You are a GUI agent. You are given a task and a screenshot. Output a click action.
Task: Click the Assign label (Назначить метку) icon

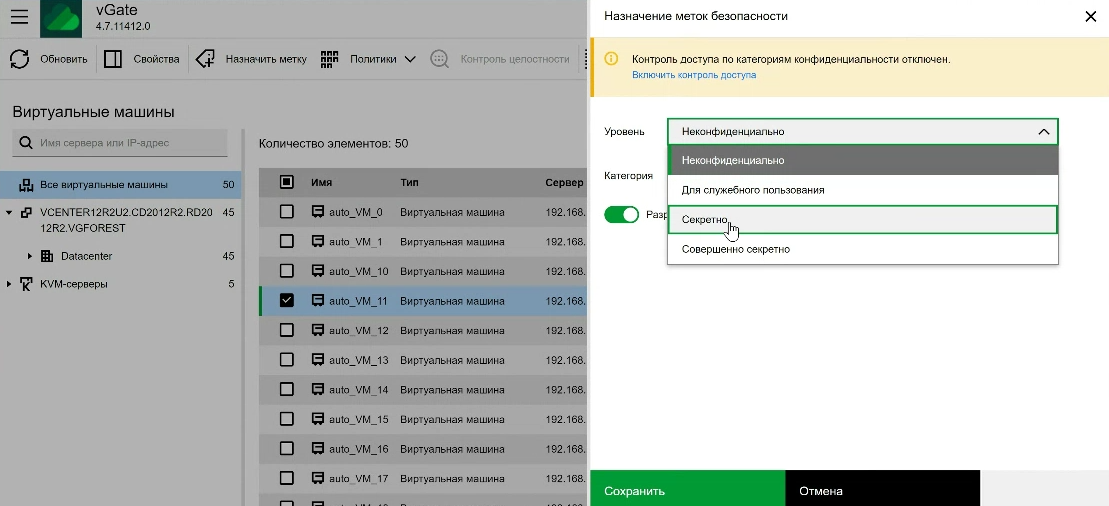click(205, 59)
